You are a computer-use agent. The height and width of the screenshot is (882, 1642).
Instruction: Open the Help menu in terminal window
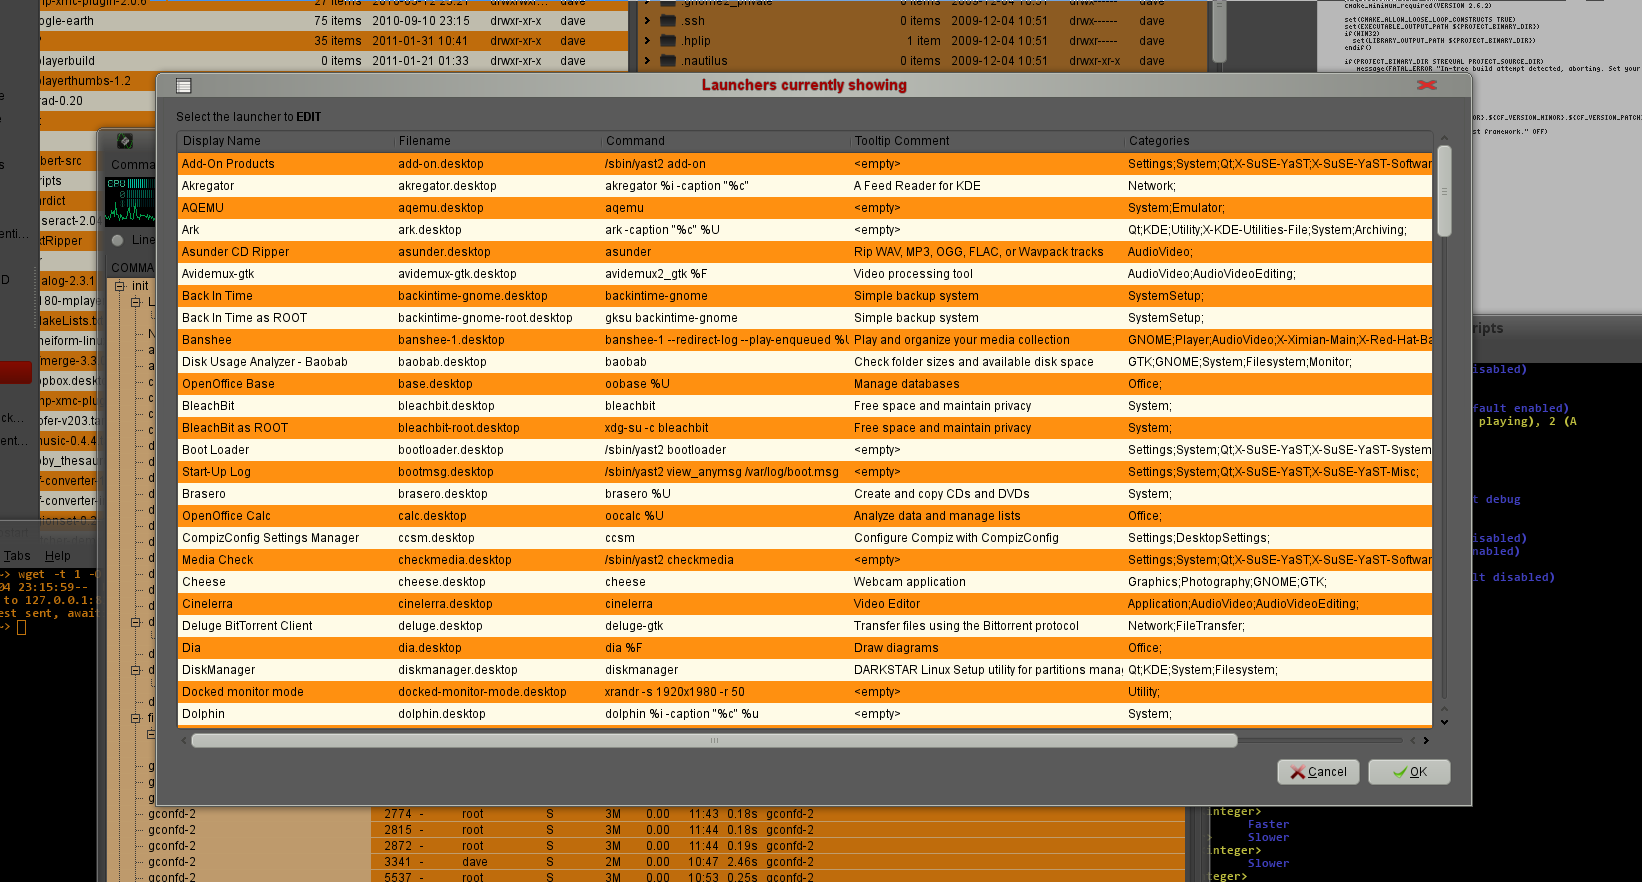tap(58, 556)
